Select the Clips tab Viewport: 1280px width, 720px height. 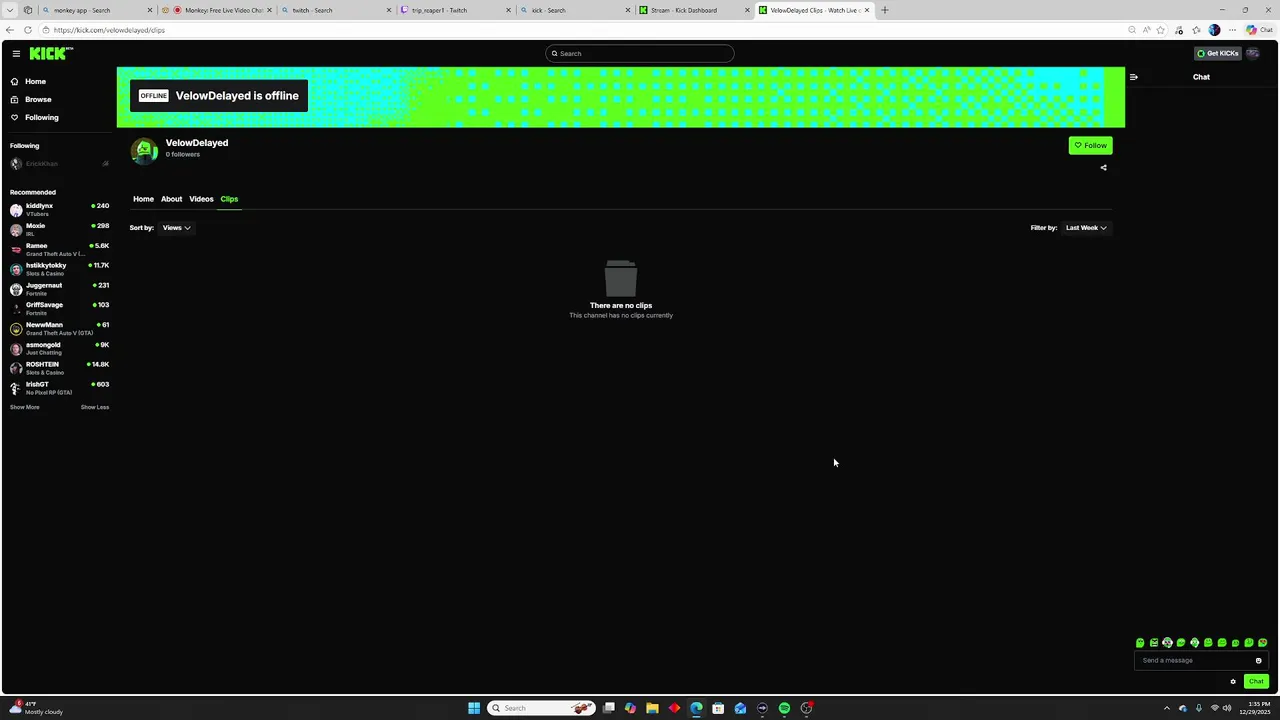tap(229, 199)
